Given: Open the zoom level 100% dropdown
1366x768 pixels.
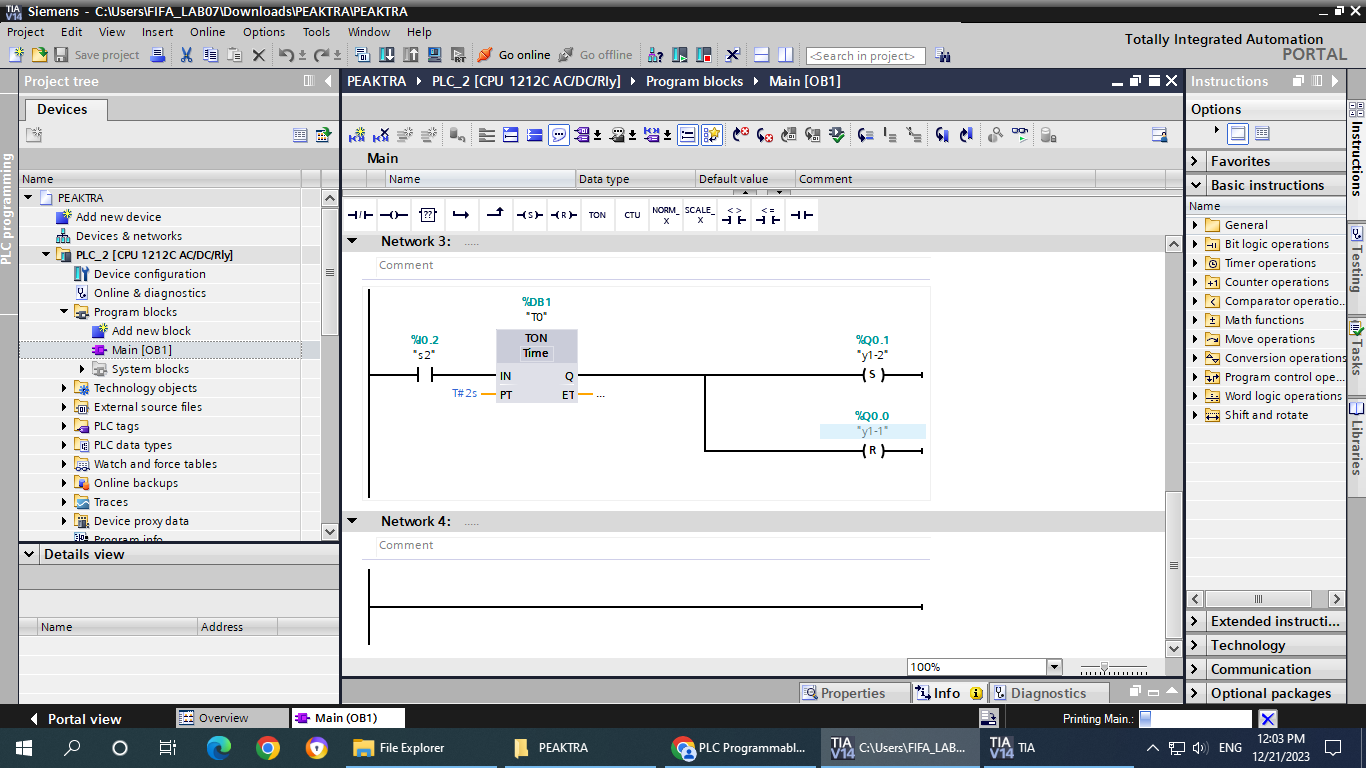Looking at the screenshot, I should 1053,667.
